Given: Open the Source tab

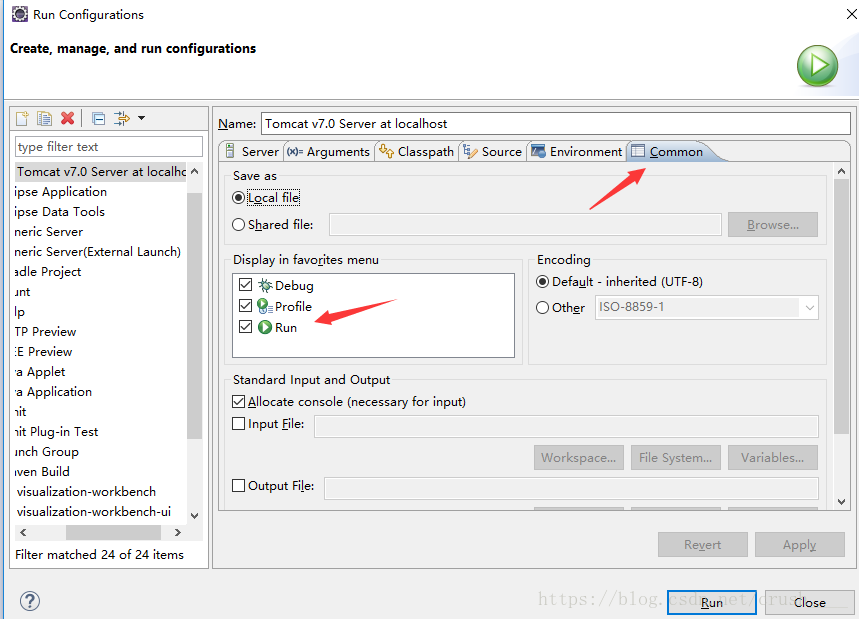Looking at the screenshot, I should pyautogui.click(x=493, y=152).
